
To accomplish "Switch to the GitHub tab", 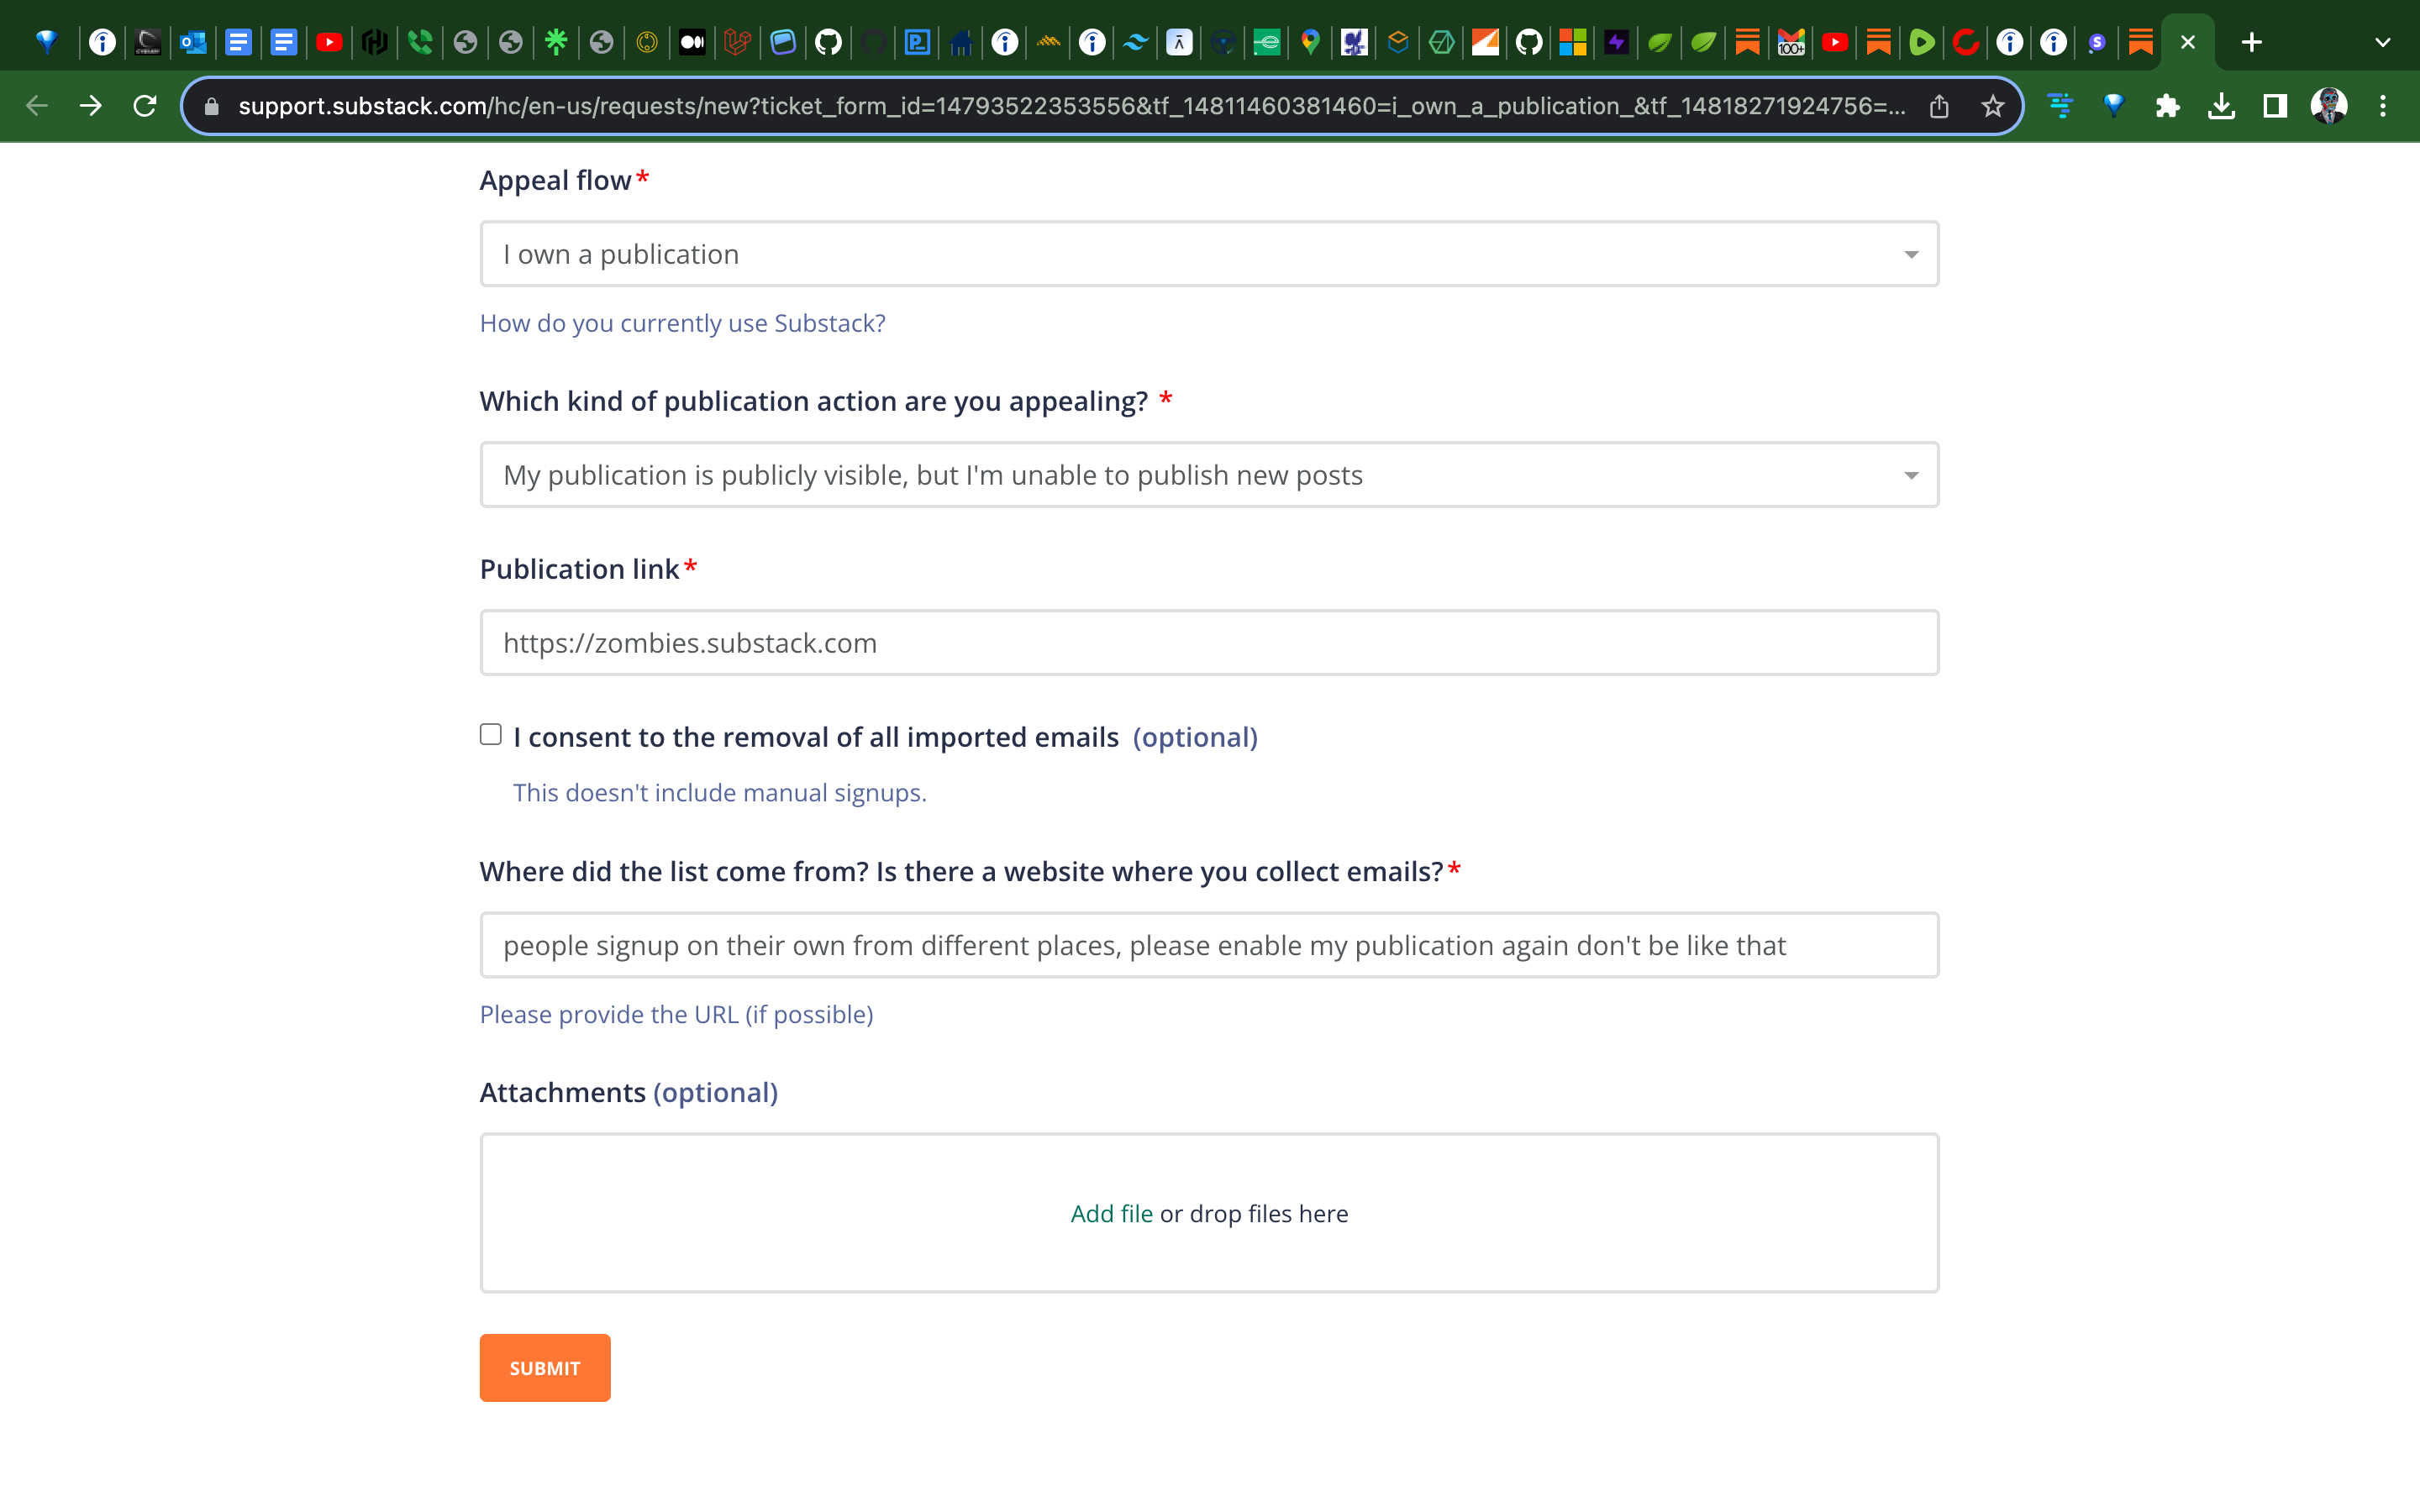I will pos(828,42).
